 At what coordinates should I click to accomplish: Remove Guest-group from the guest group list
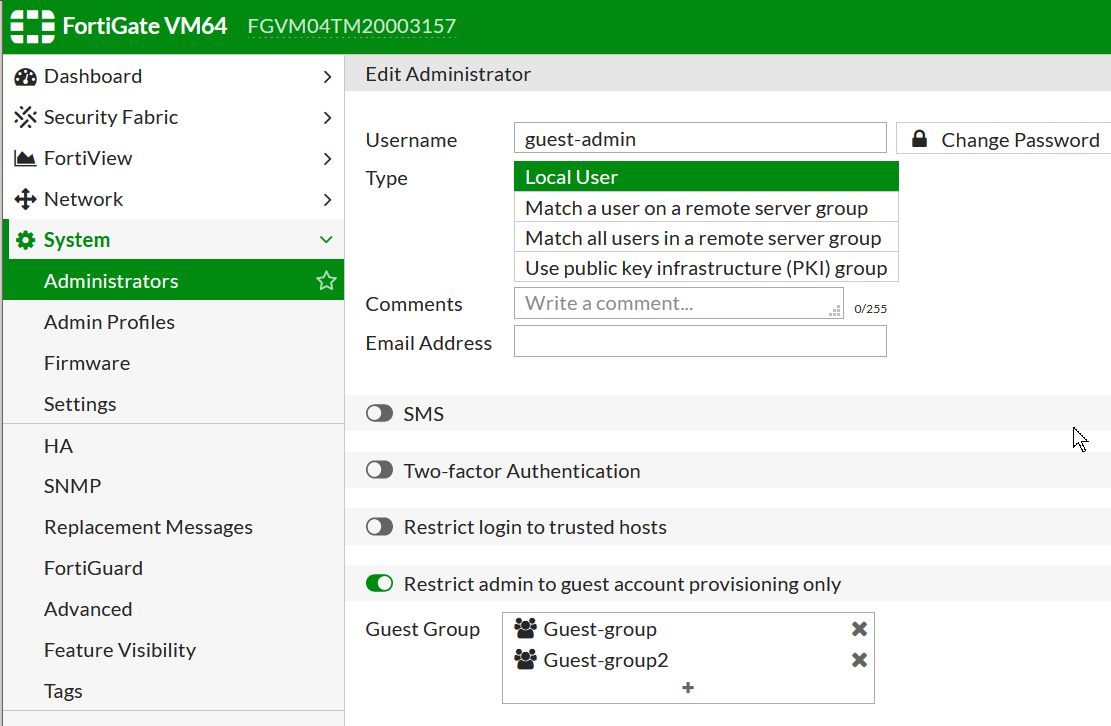tap(859, 629)
